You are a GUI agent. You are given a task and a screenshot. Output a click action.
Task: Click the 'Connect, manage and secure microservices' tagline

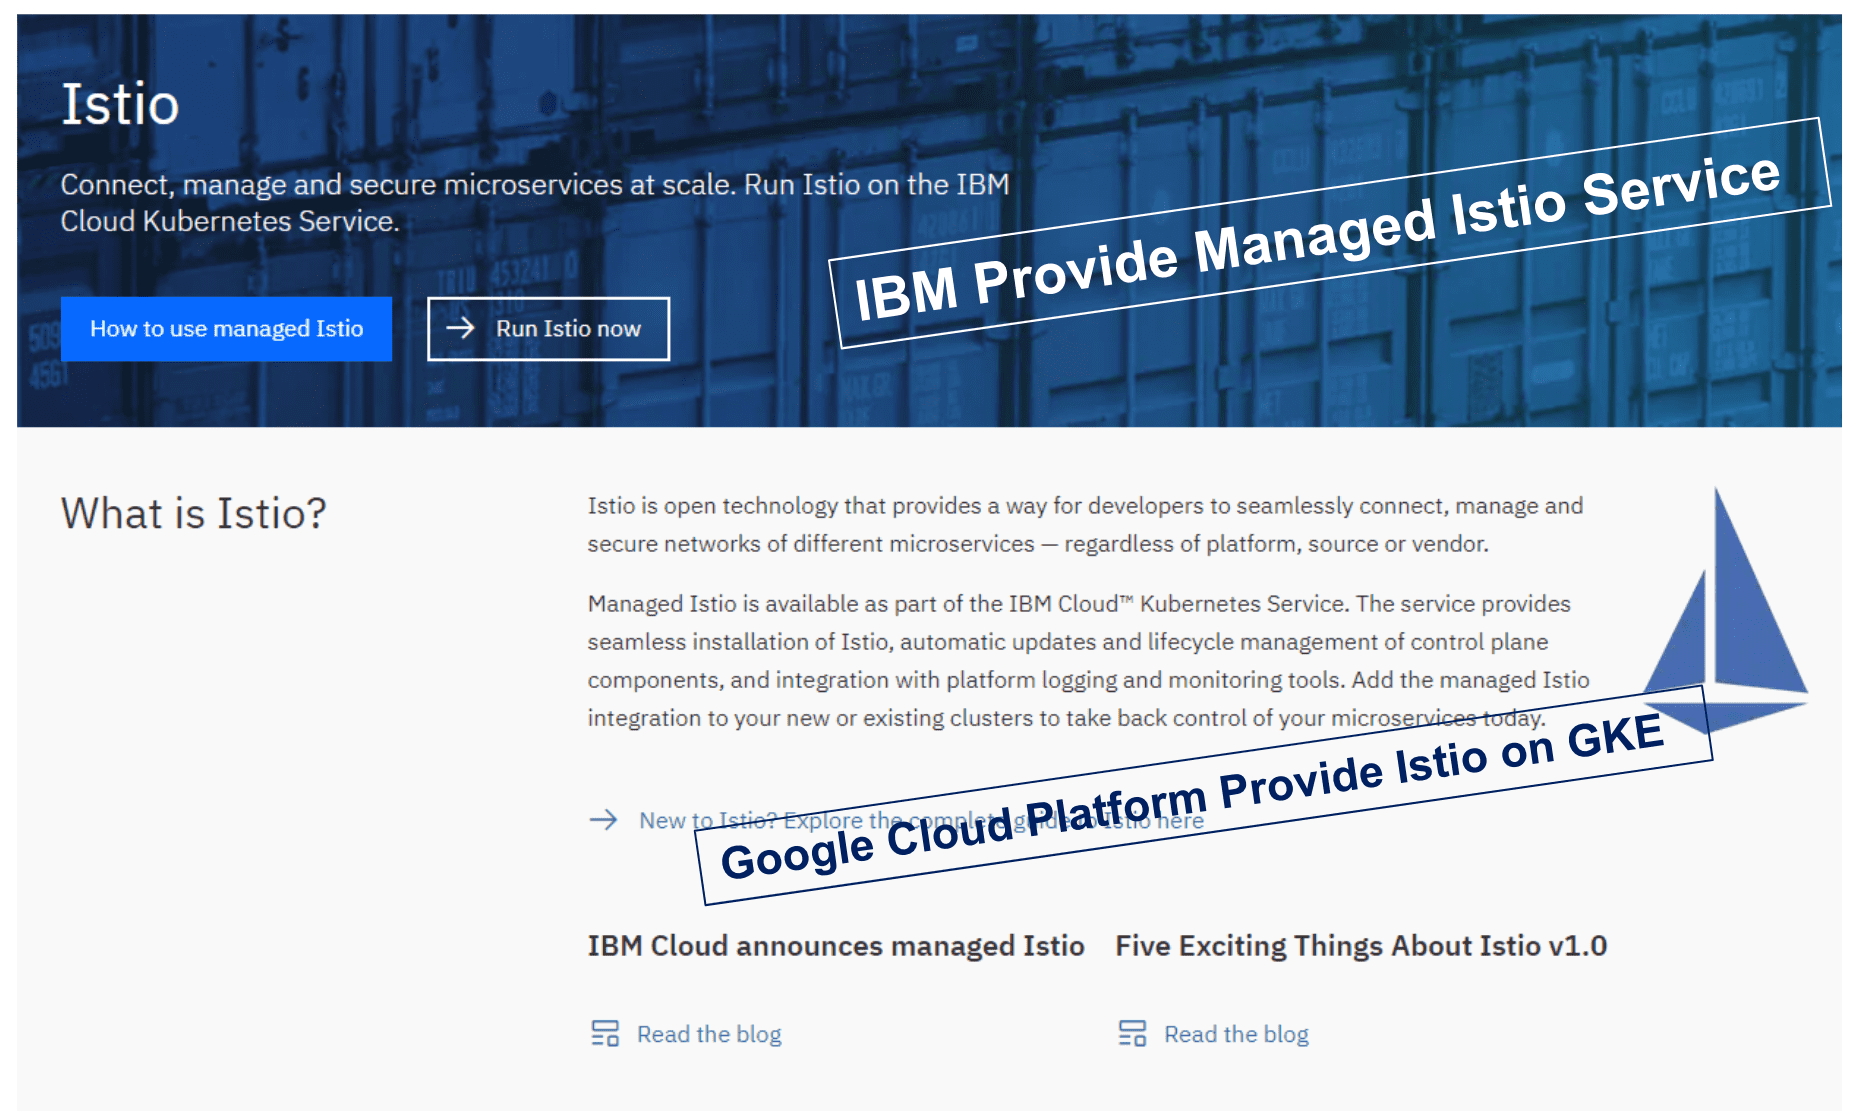tap(535, 203)
